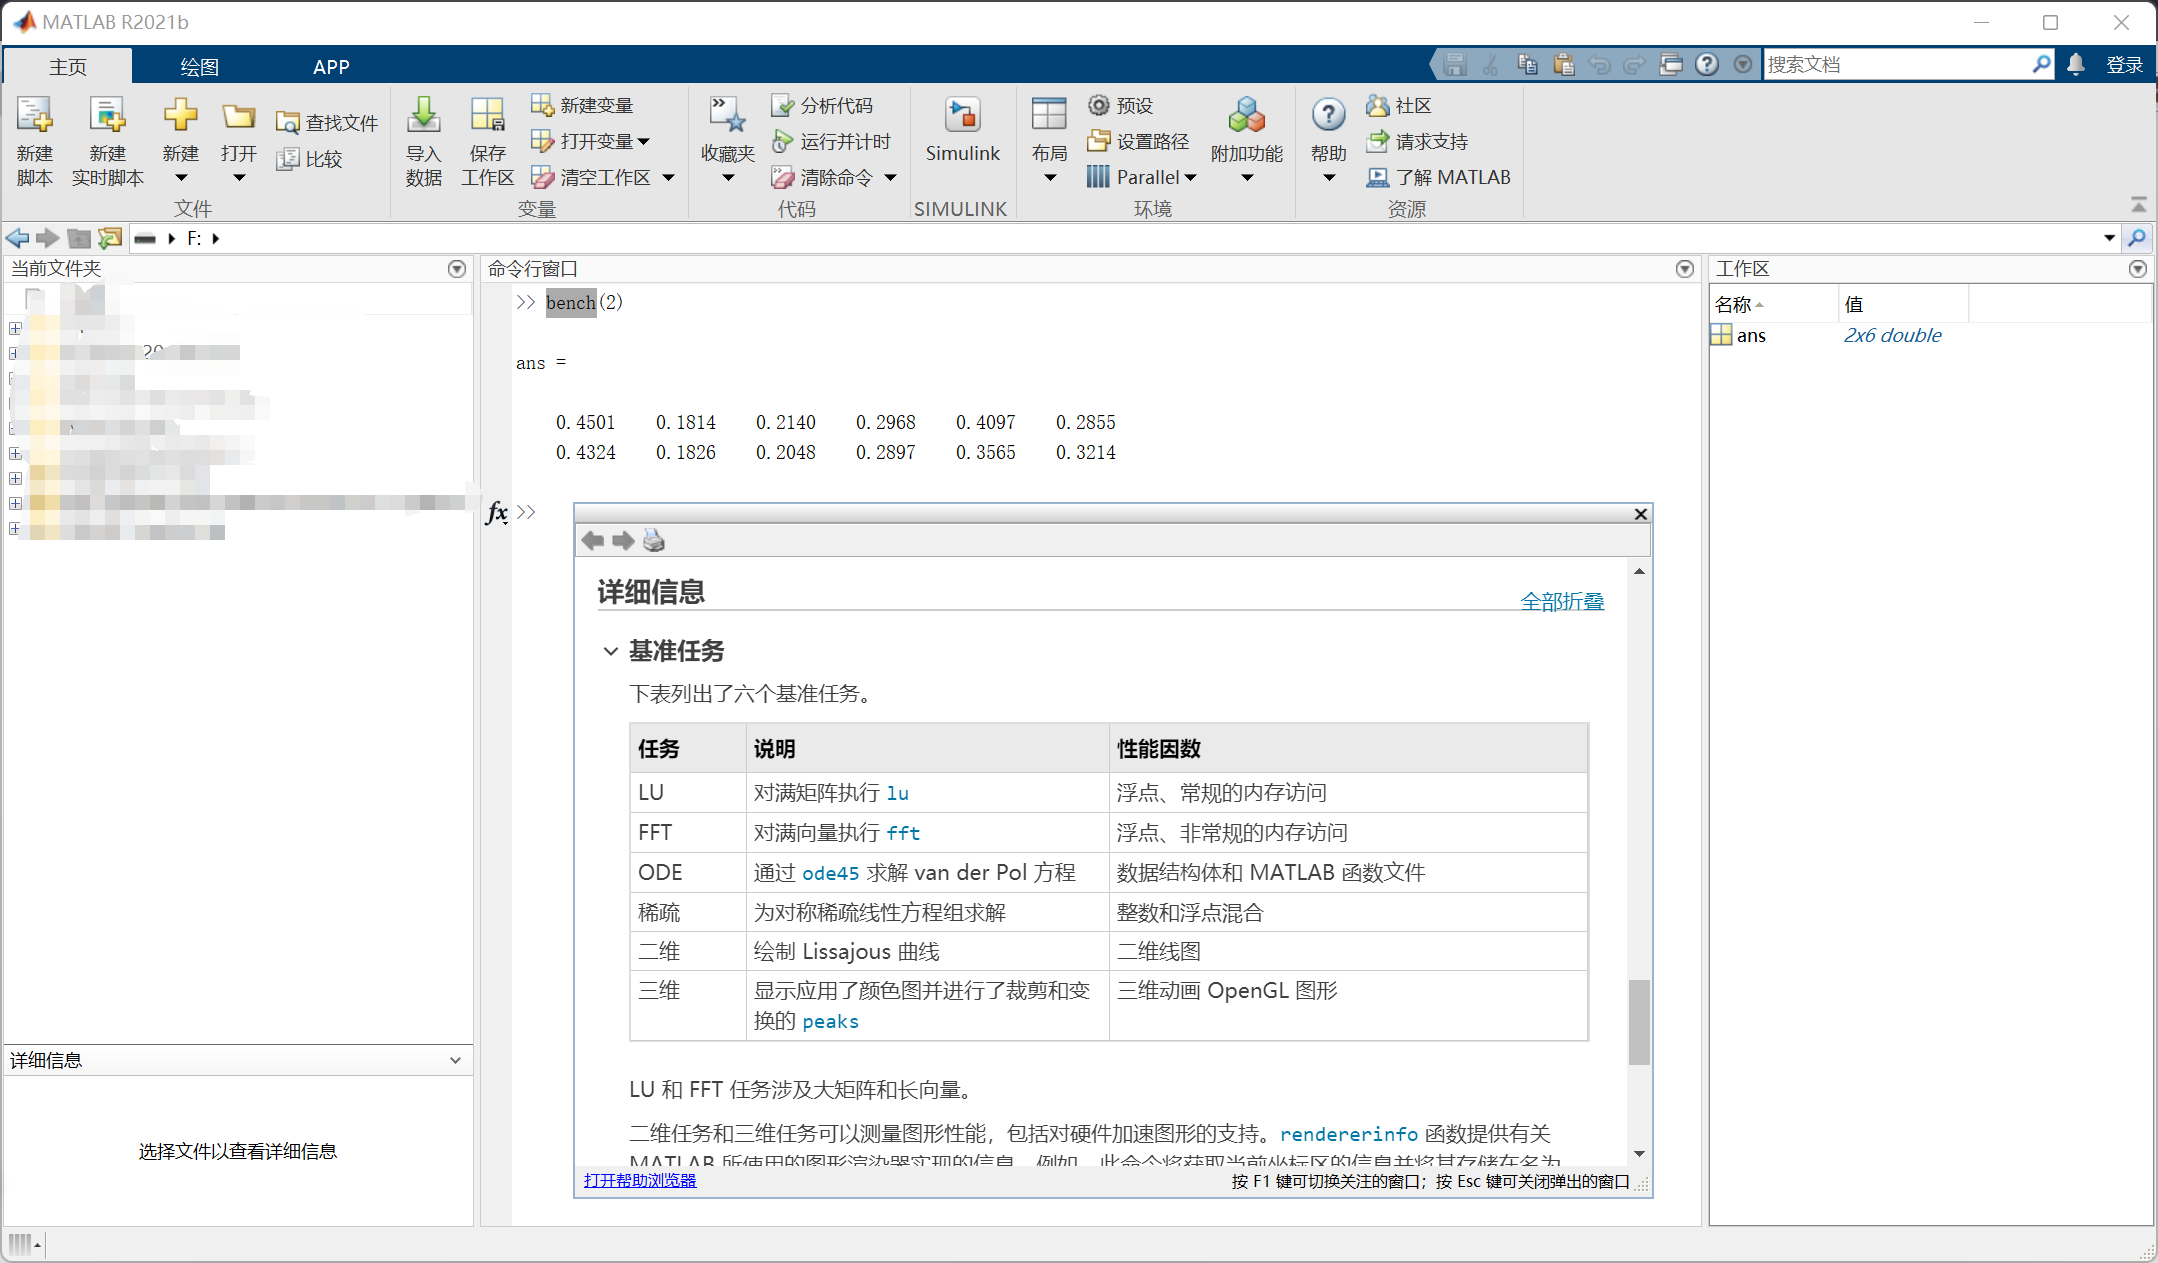Click the Browse for folder icon
2158x1263 pixels.
110,238
